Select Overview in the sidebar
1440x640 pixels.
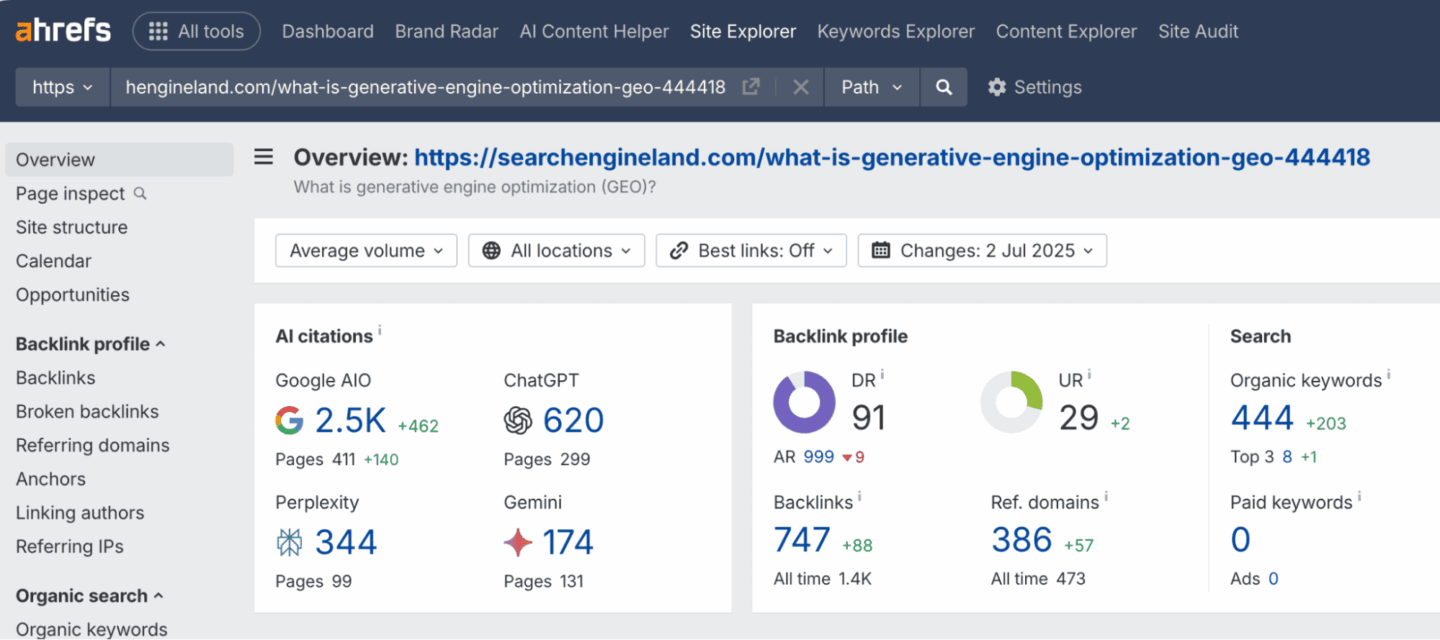[x=119, y=159]
